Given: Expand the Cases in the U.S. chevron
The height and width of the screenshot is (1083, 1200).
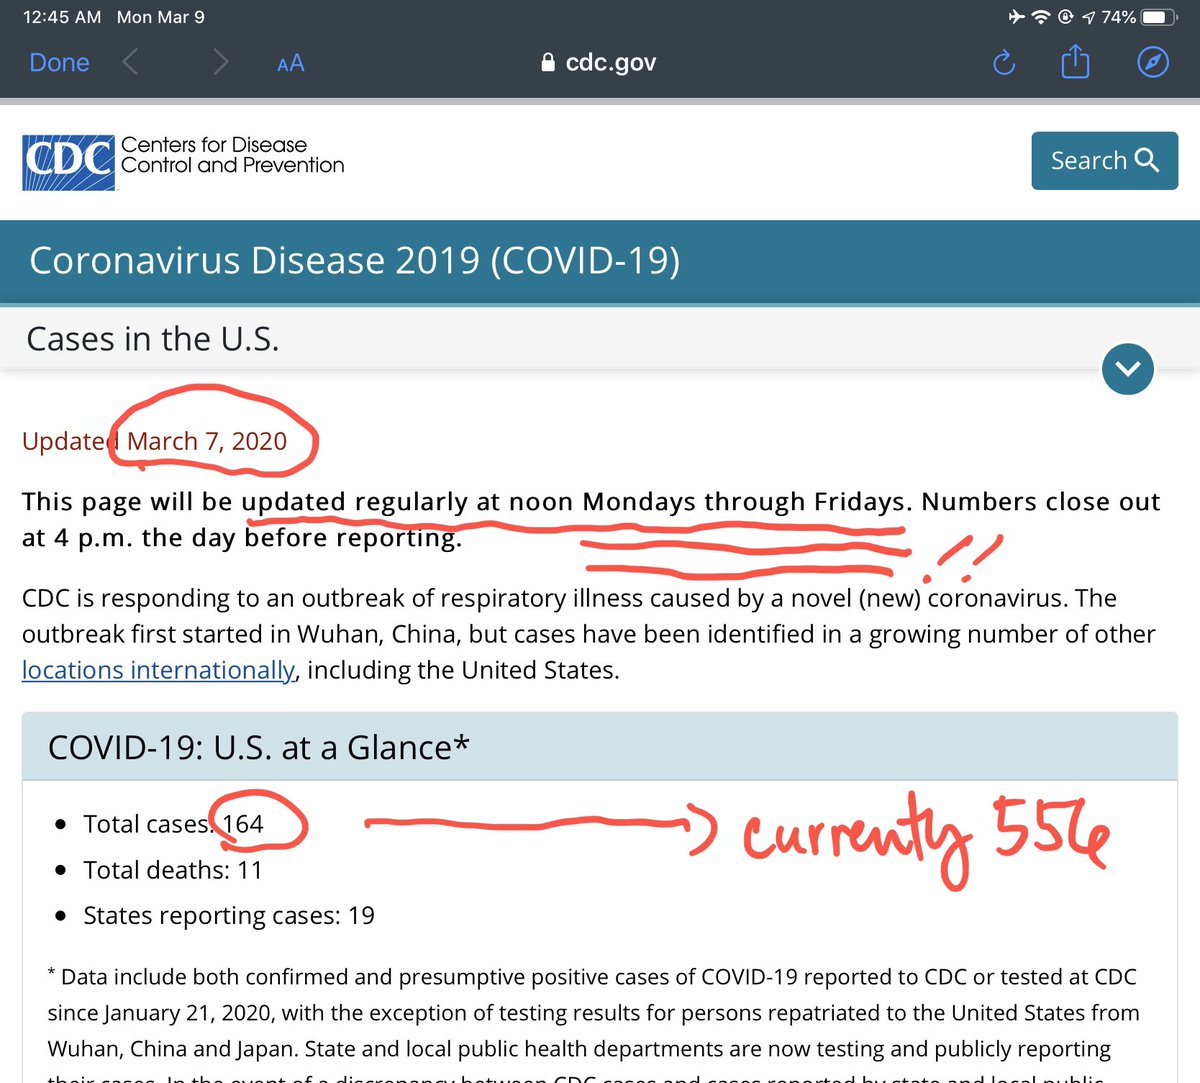Looking at the screenshot, I should coord(1128,369).
